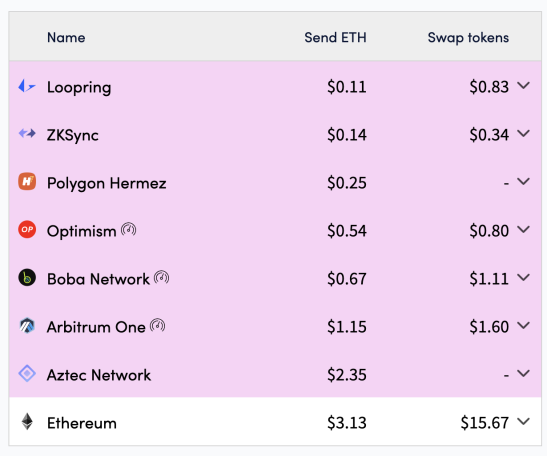Click the Loopring logo icon
The image size is (547, 456).
coord(27,86)
